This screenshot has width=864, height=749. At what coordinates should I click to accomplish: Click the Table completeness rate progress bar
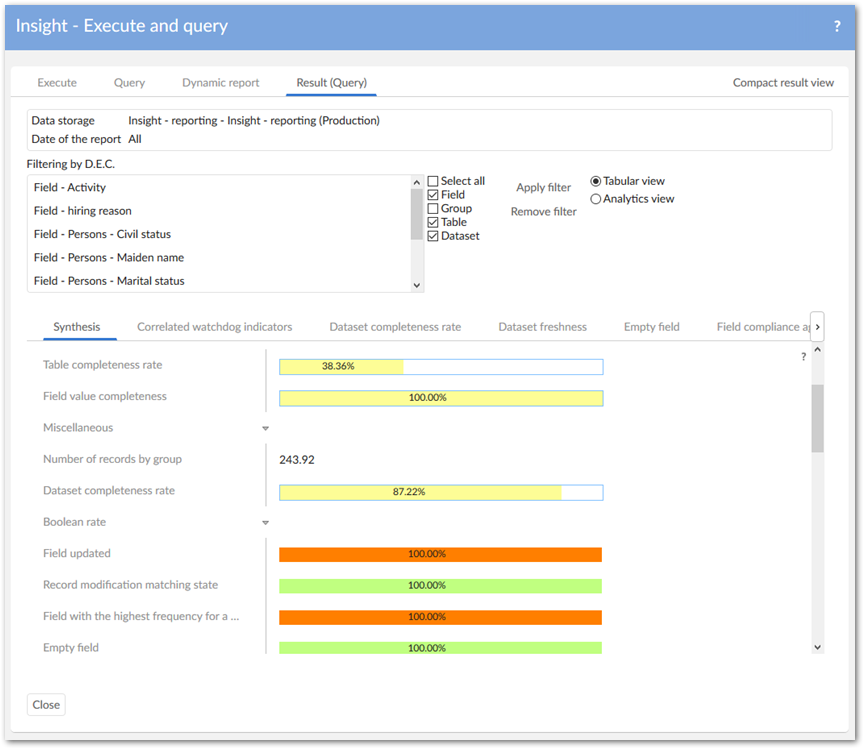pyautogui.click(x=440, y=367)
